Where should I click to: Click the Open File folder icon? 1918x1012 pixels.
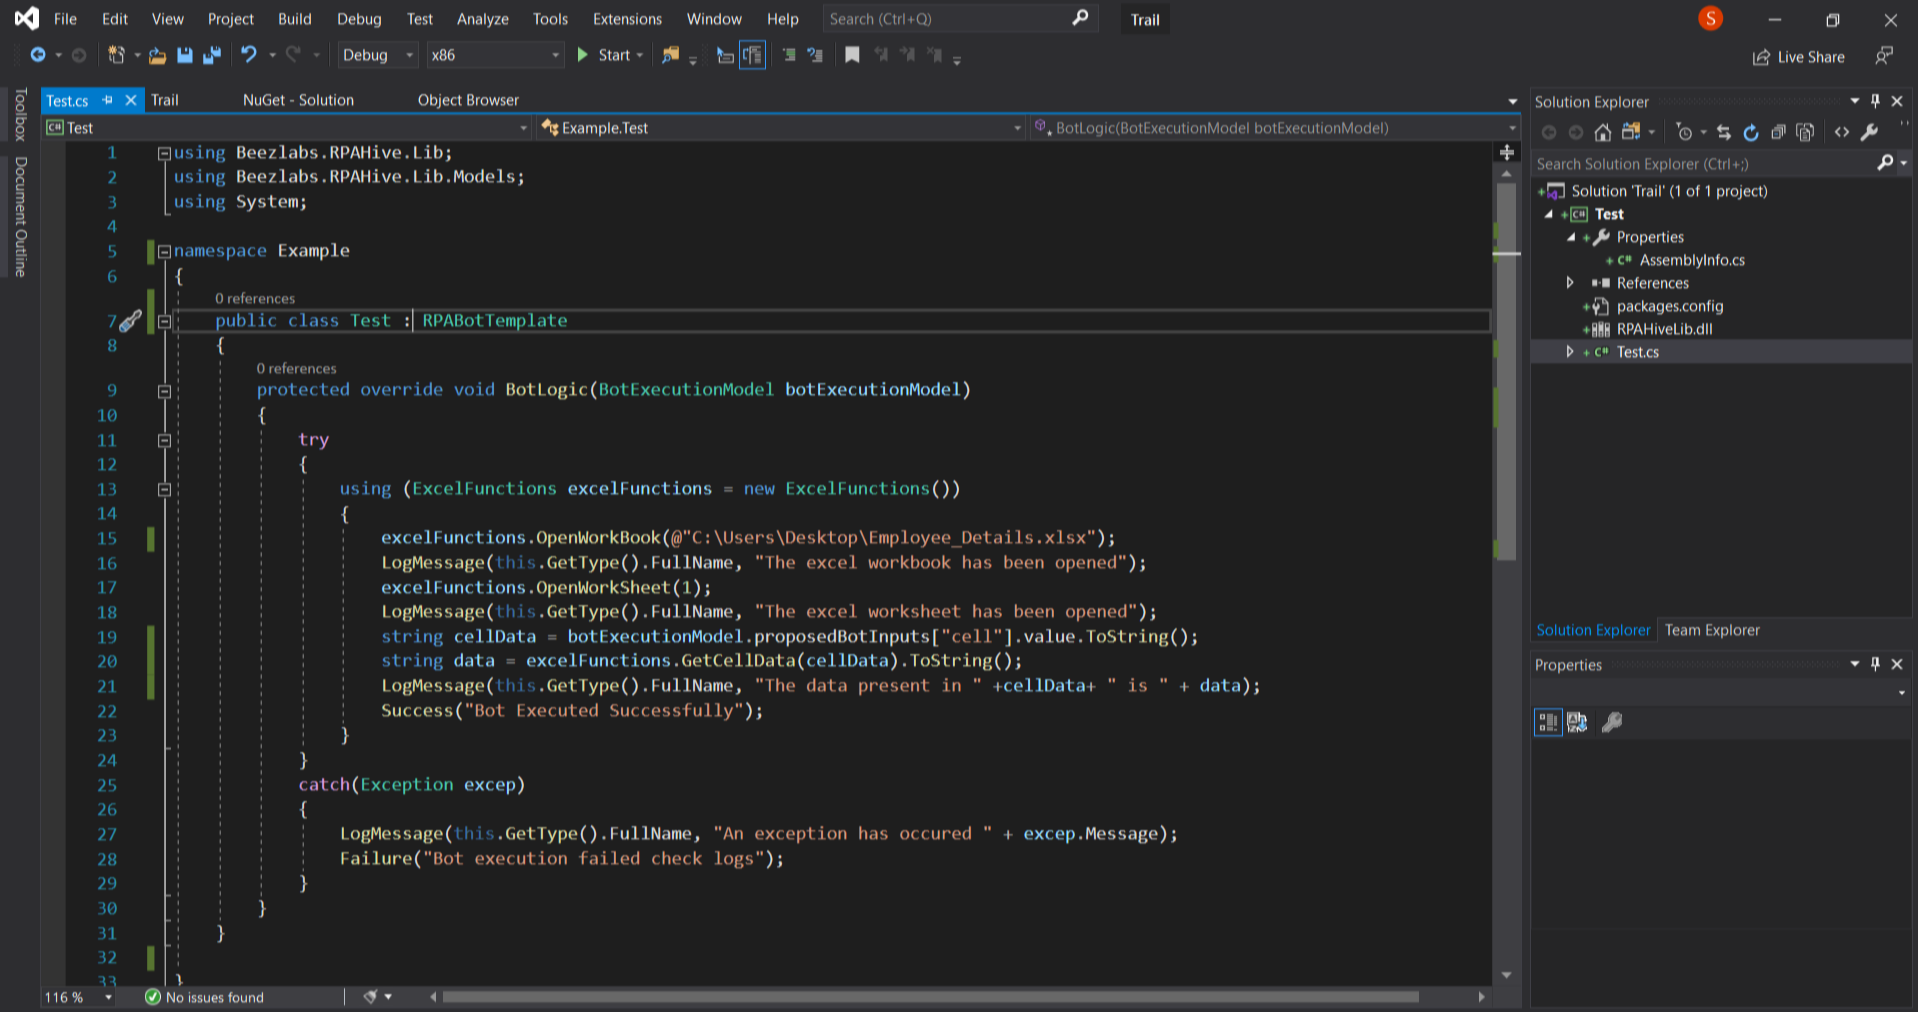(158, 55)
